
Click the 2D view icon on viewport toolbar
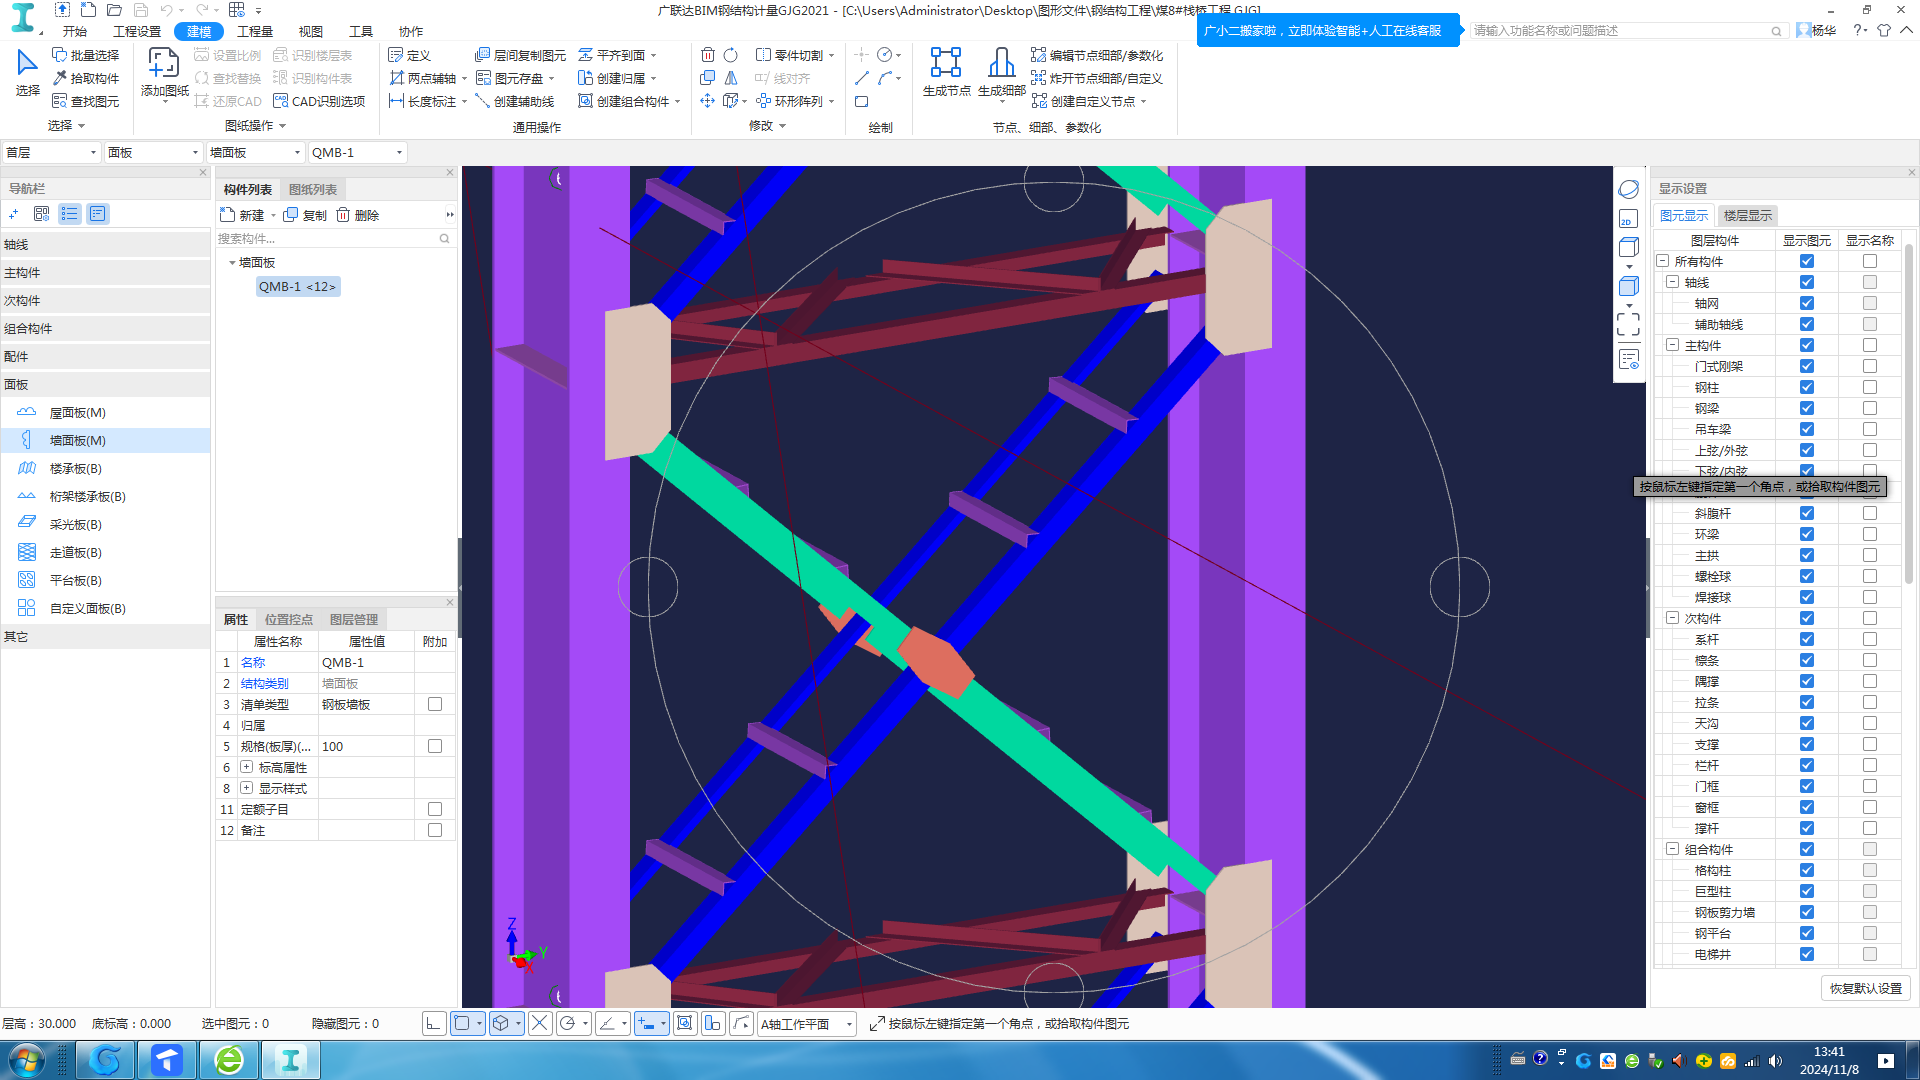coord(1628,219)
